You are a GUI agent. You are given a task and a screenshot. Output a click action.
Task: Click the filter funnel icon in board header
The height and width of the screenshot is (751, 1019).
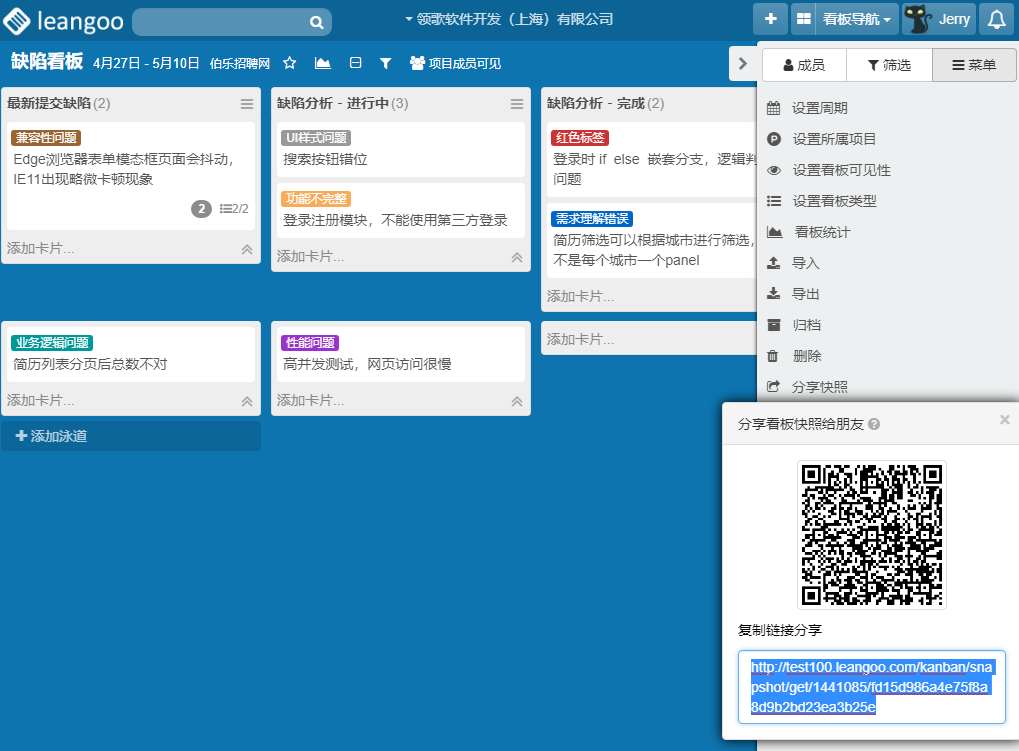pos(385,63)
